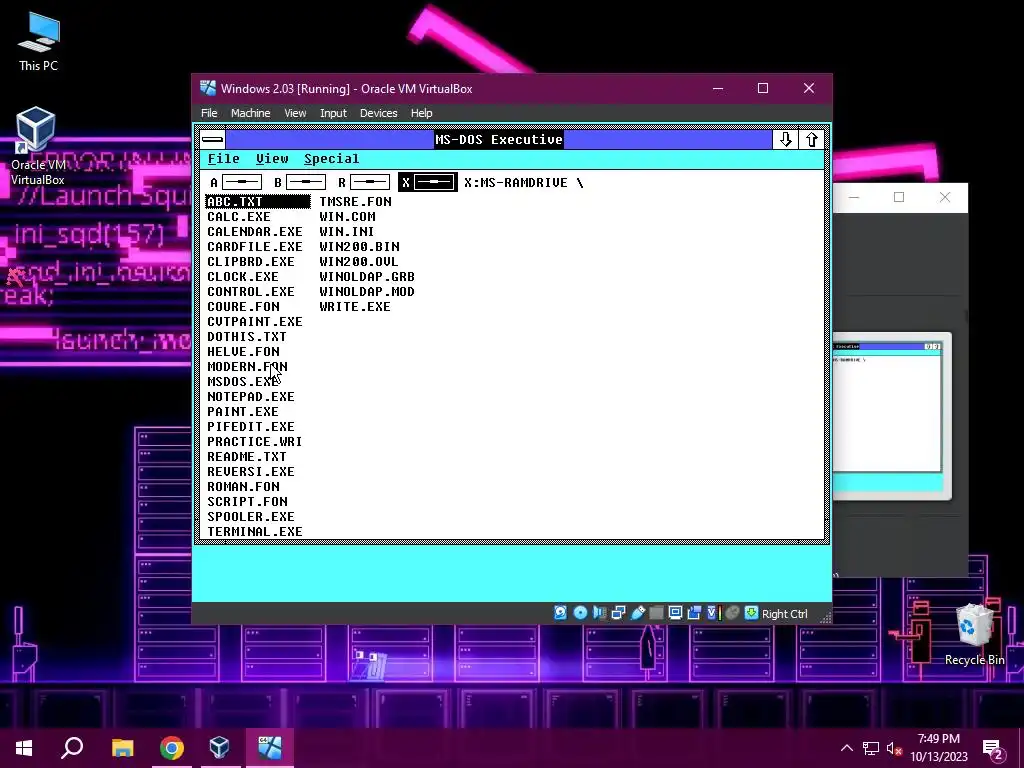
Task: Open the VirtualBox Machine menu
Action: 250,113
